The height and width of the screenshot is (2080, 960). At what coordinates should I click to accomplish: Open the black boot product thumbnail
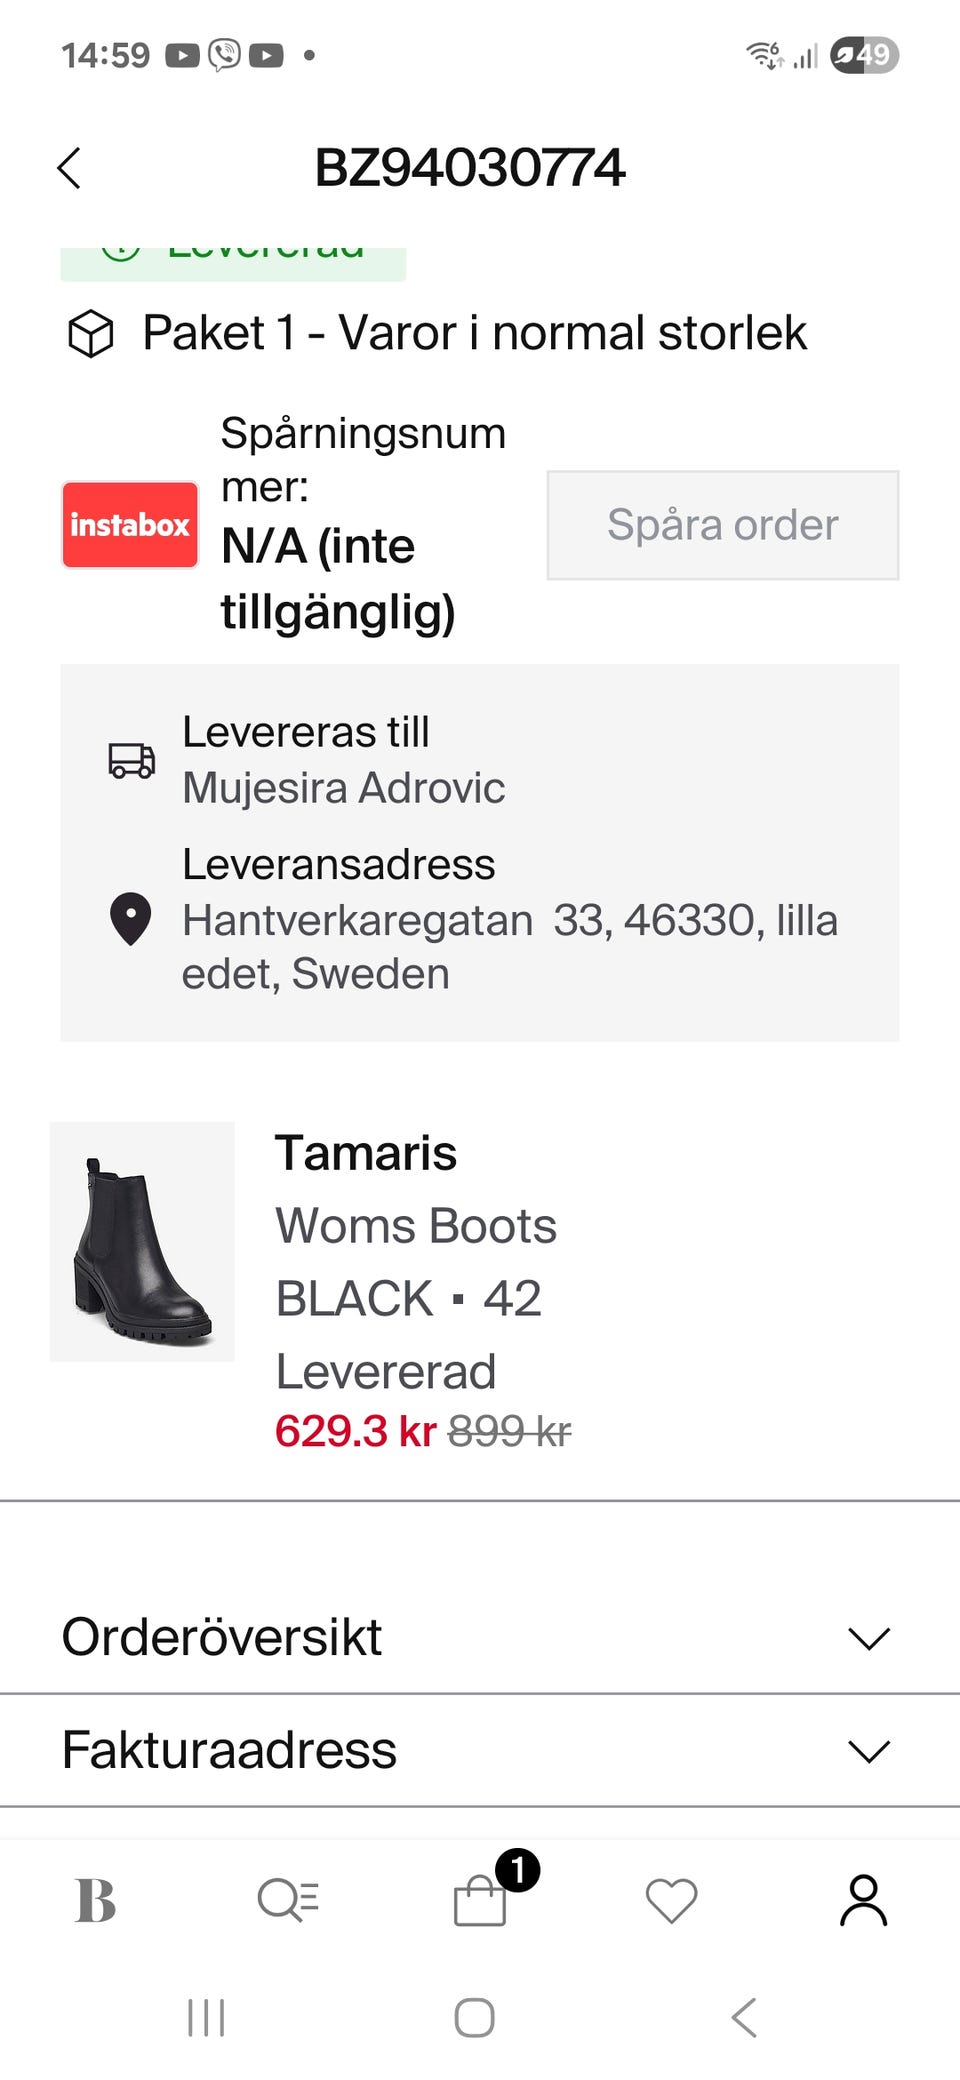pyautogui.click(x=142, y=1241)
